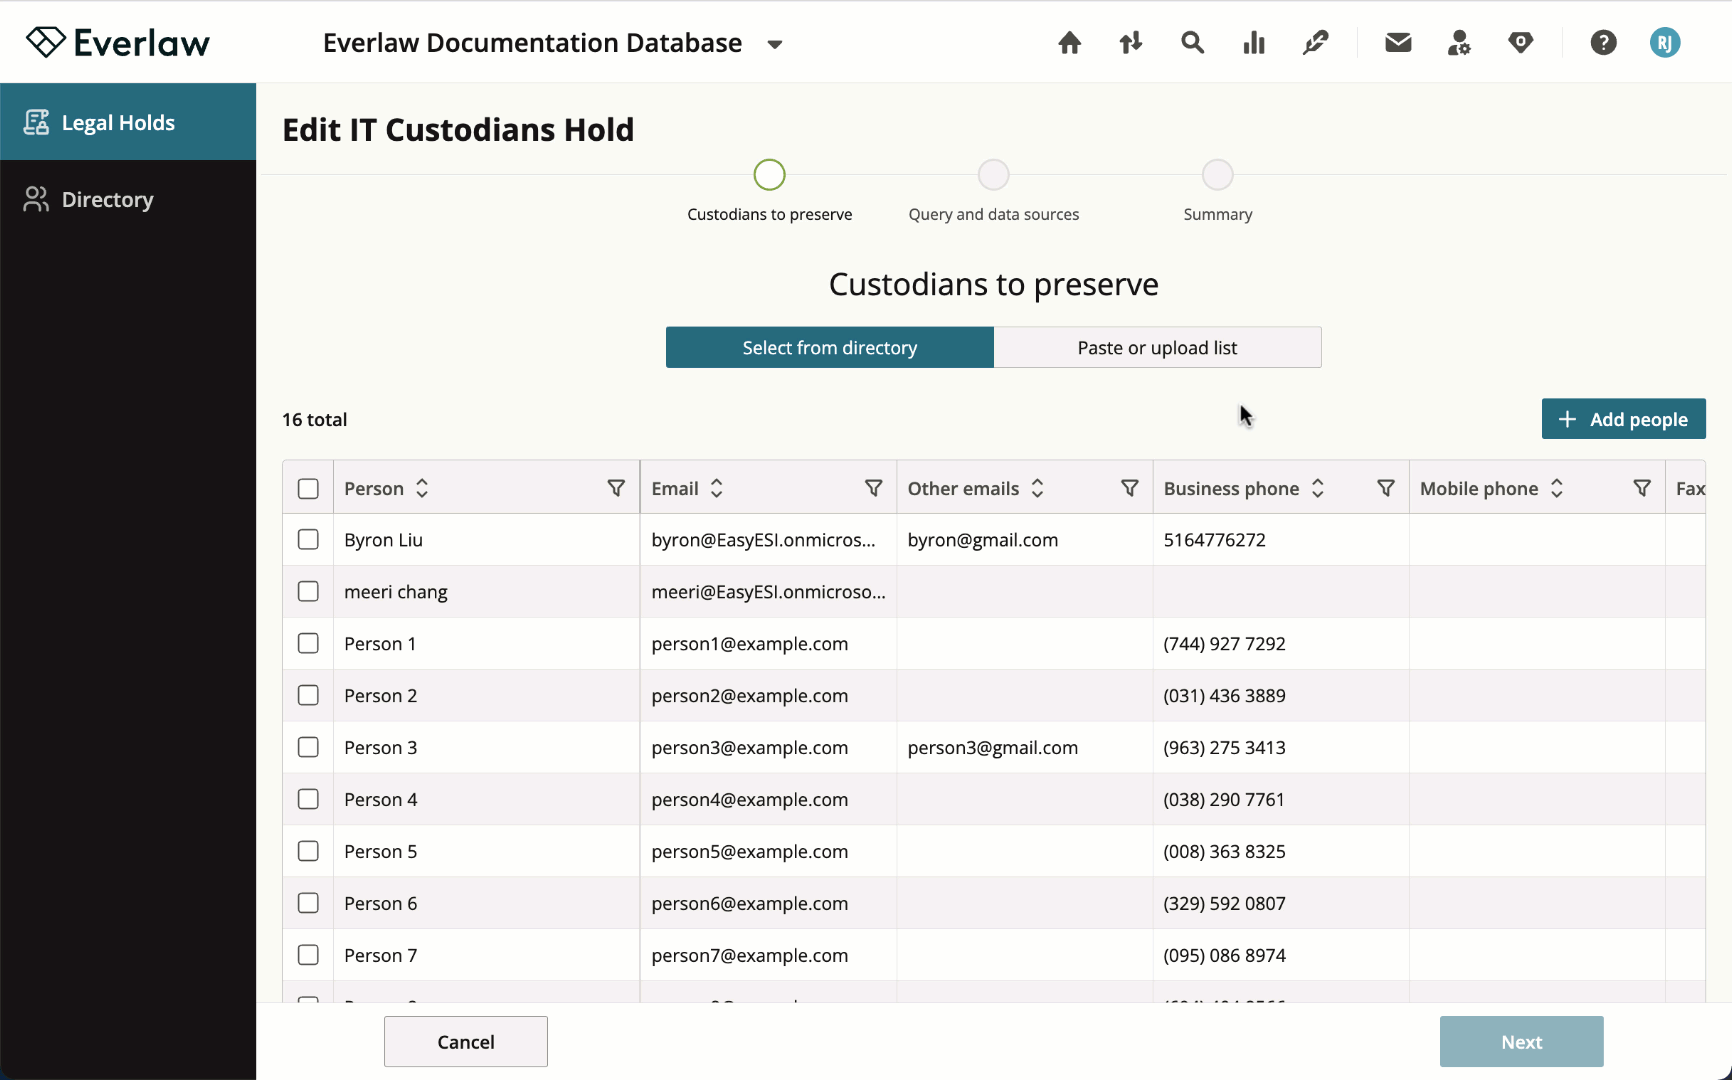View analytics via the bar chart icon

coord(1253,43)
